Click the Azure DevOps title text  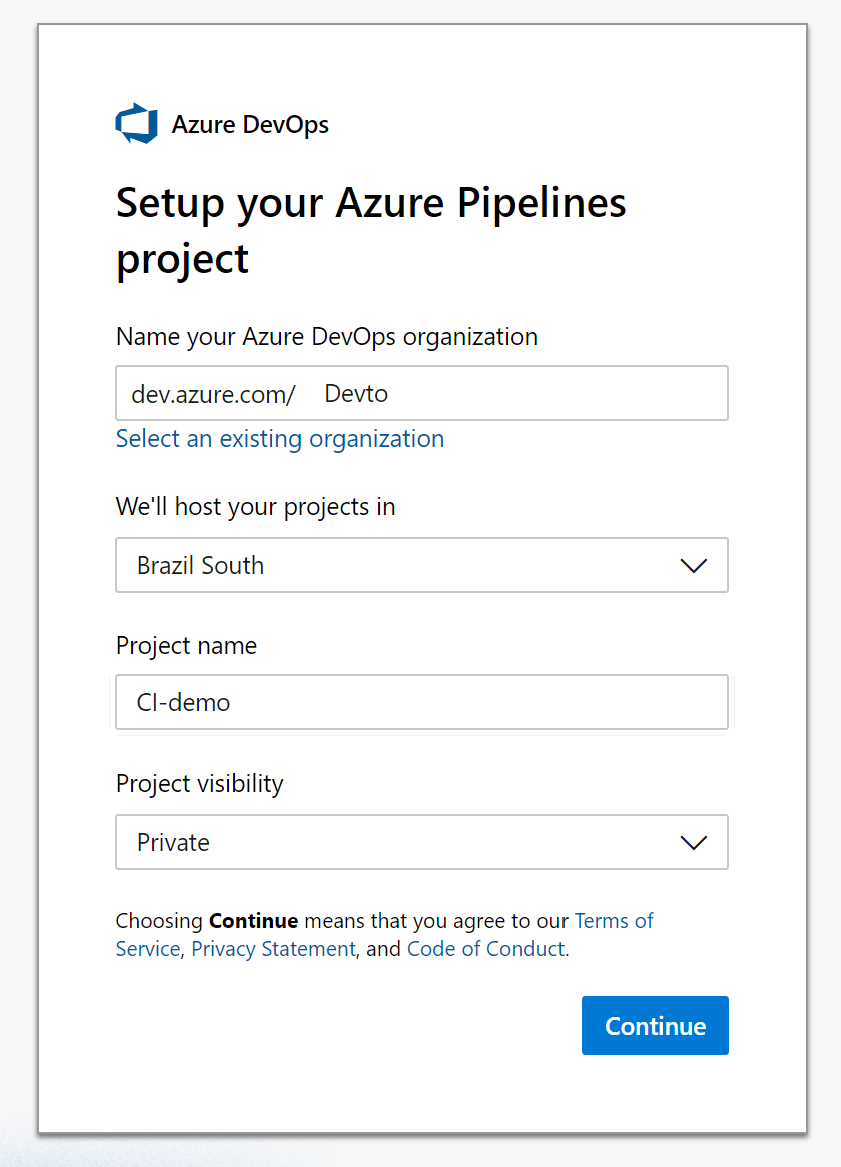click(x=250, y=124)
